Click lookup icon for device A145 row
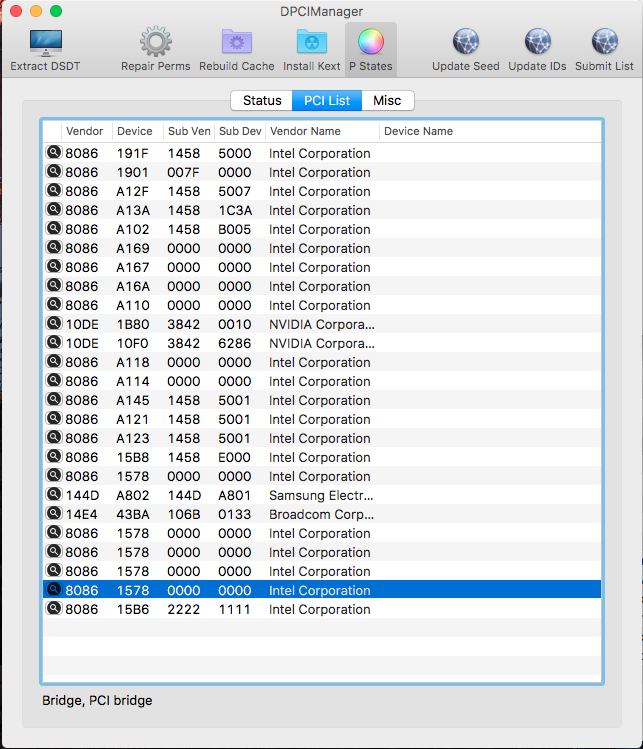643x749 pixels. [54, 399]
